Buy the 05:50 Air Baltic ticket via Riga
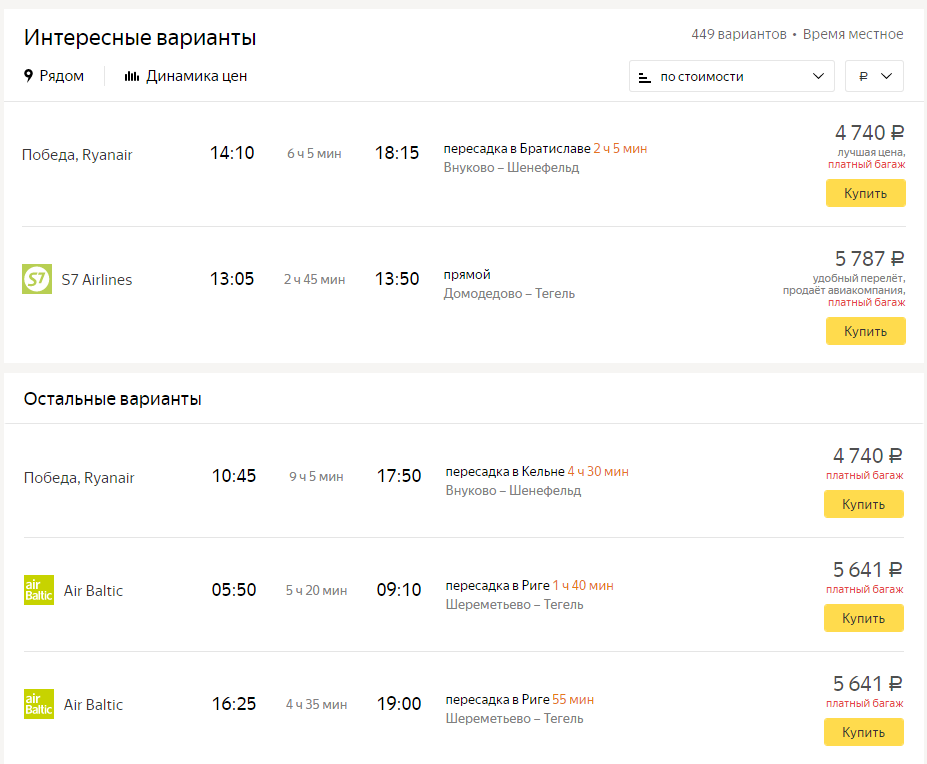This screenshot has width=927, height=764. (864, 619)
